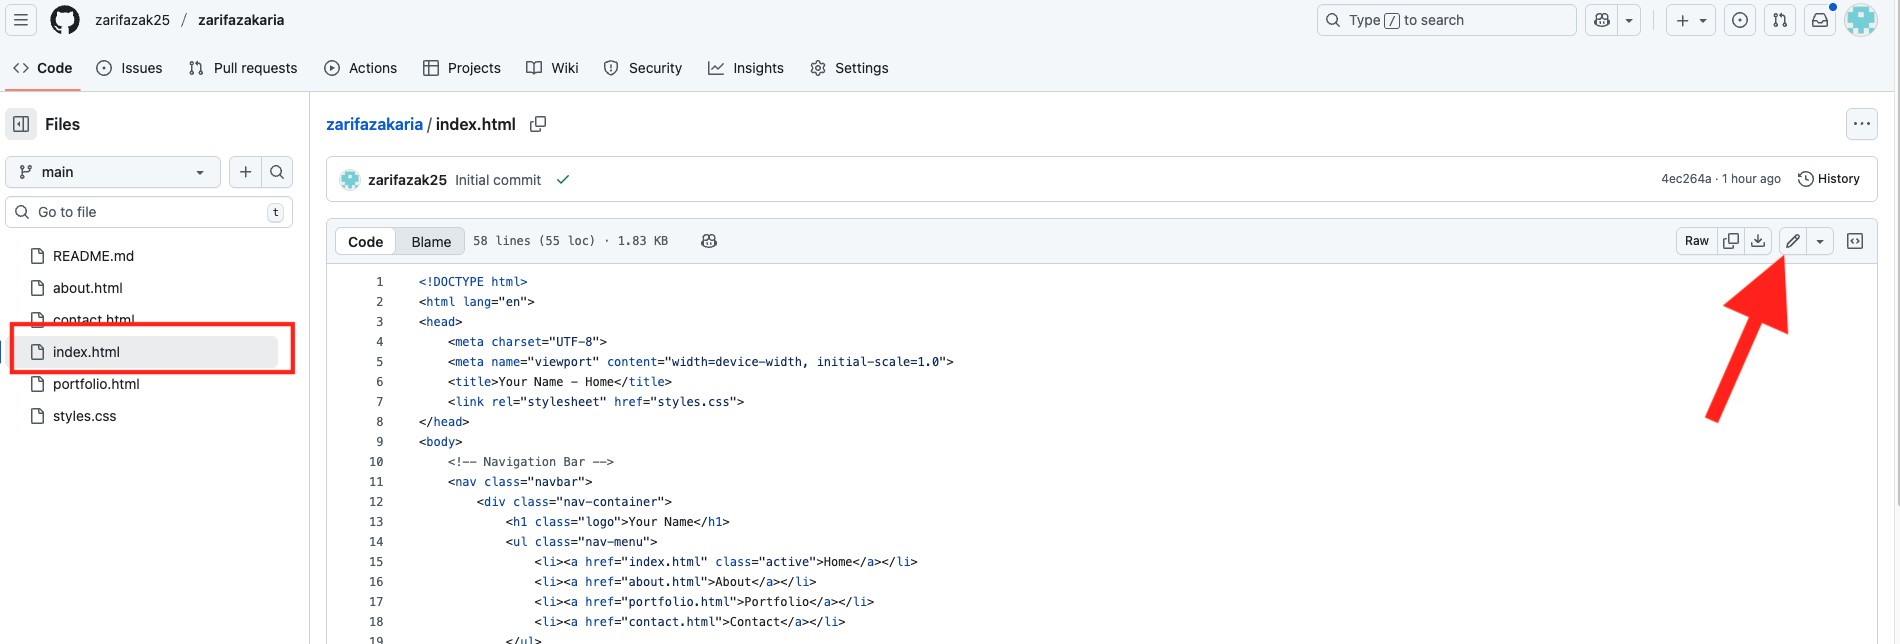Open the zarifazakaria repository link in header

pyautogui.click(x=241, y=20)
